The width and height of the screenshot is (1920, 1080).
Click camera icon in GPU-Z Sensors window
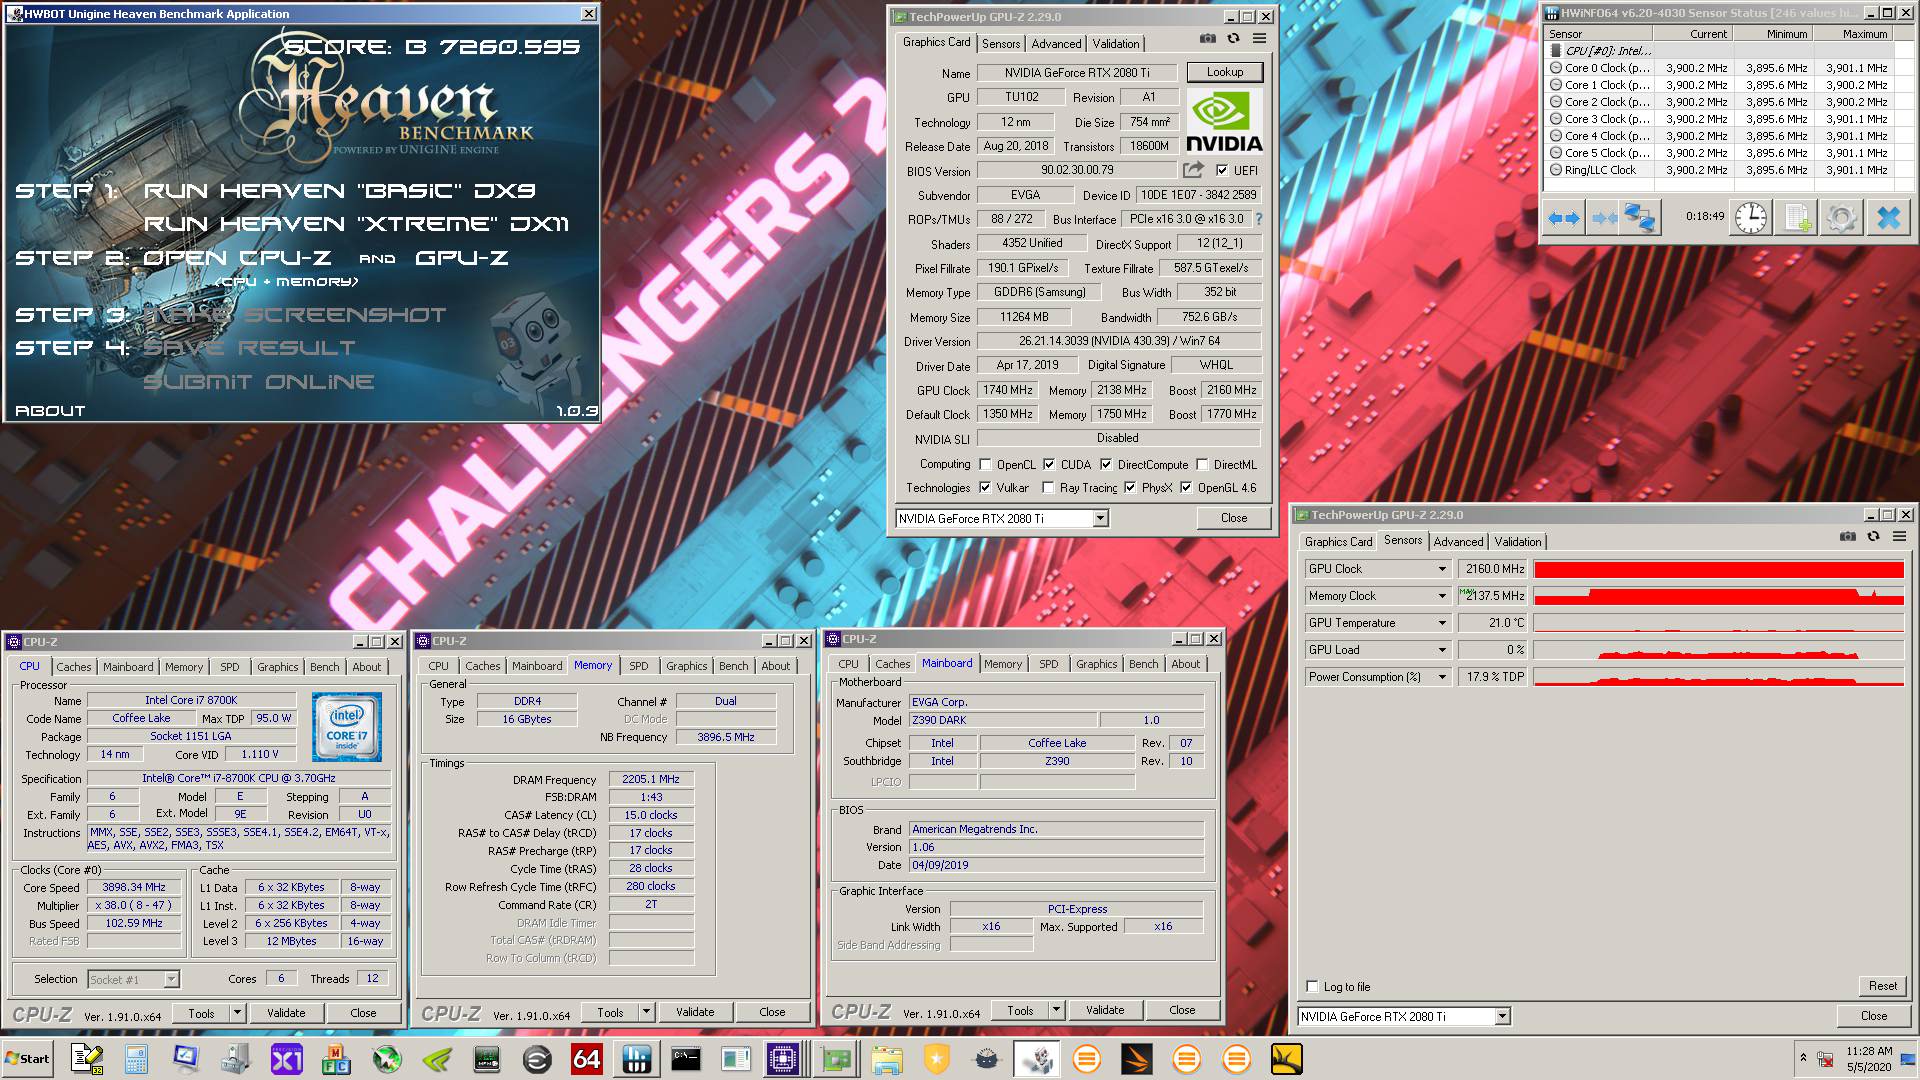tap(1847, 537)
